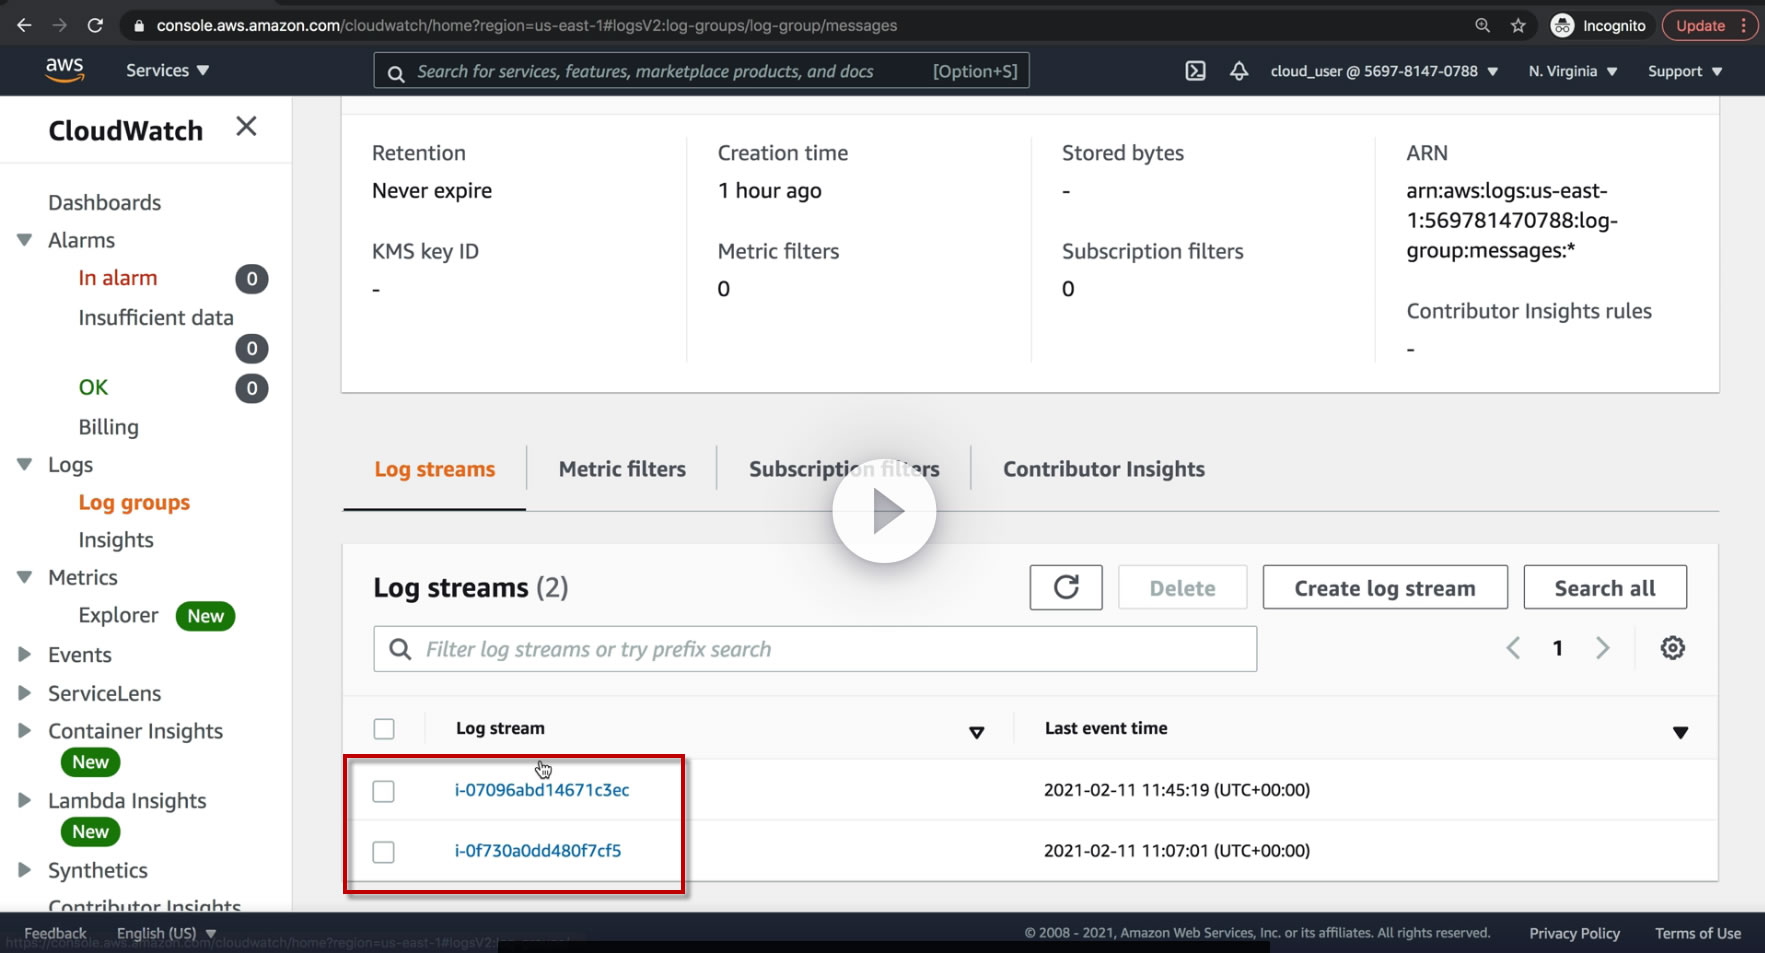Switch to the Contributor Insights tab
Screen dimensions: 1765x953
[x=1104, y=469]
